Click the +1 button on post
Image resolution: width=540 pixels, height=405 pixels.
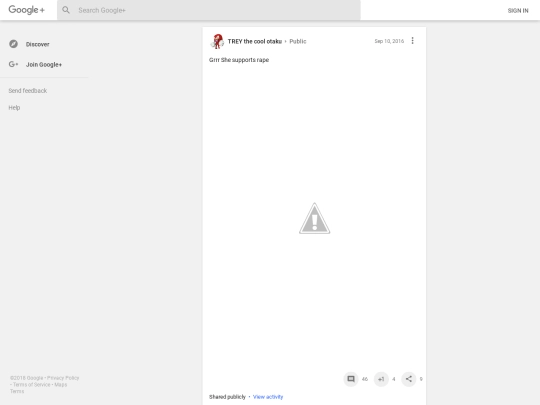point(381,379)
